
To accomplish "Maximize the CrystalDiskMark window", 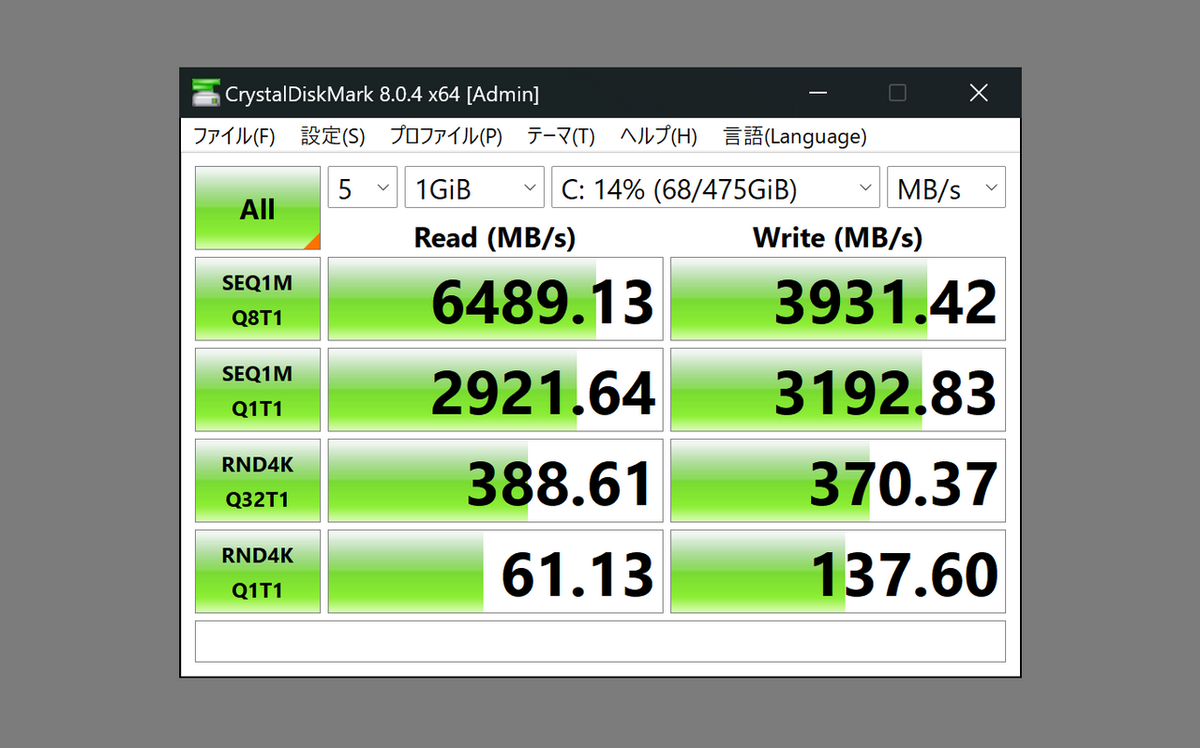I will (898, 93).
